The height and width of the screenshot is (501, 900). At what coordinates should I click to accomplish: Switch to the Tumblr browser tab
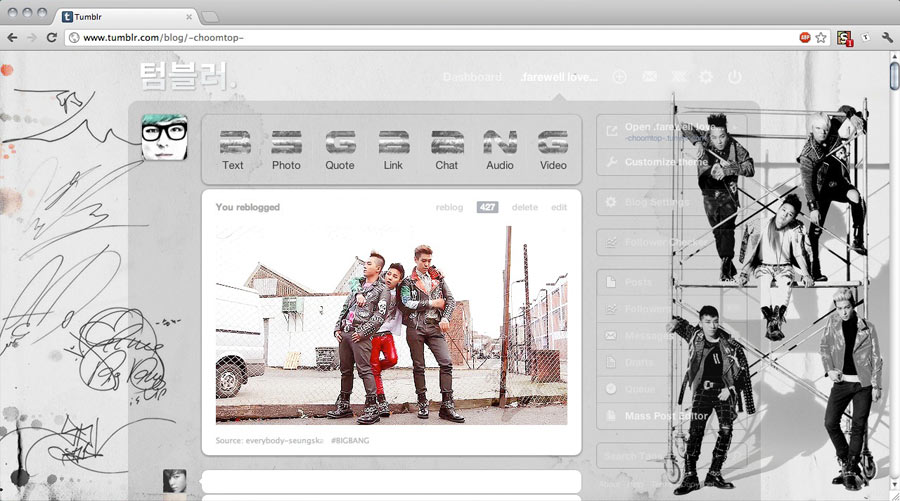click(126, 17)
